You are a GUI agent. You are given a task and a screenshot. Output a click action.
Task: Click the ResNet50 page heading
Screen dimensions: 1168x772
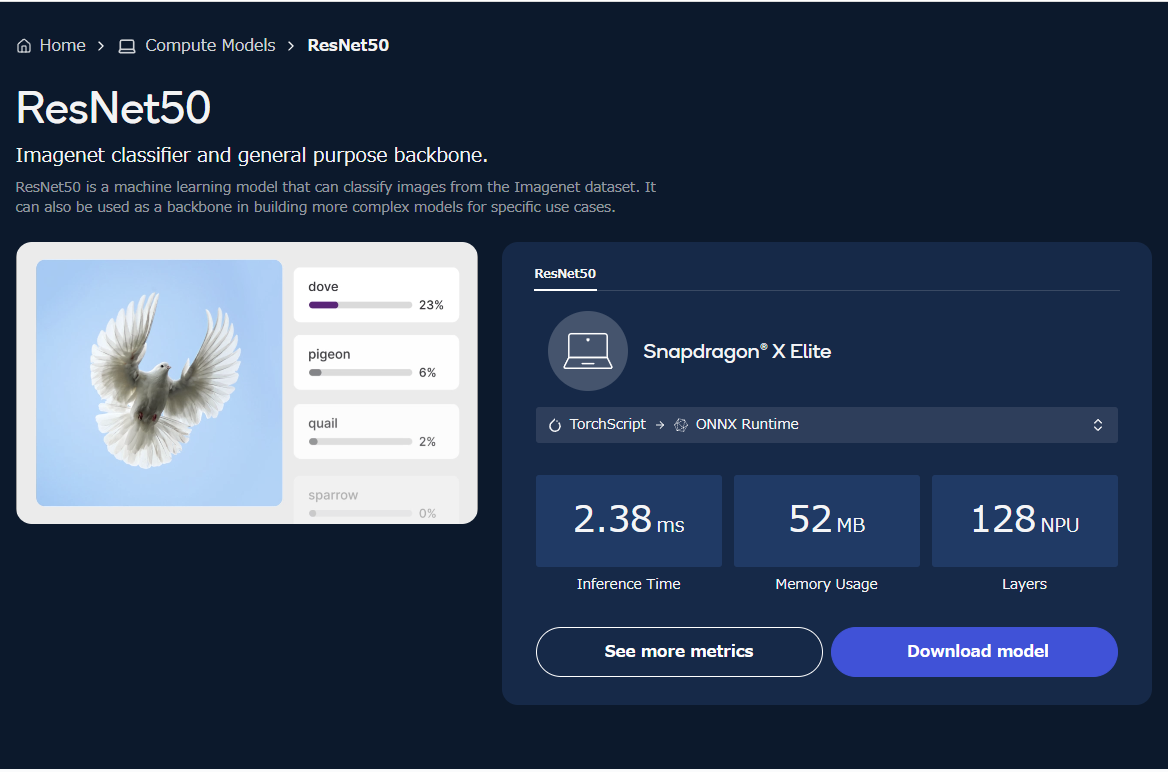click(113, 108)
